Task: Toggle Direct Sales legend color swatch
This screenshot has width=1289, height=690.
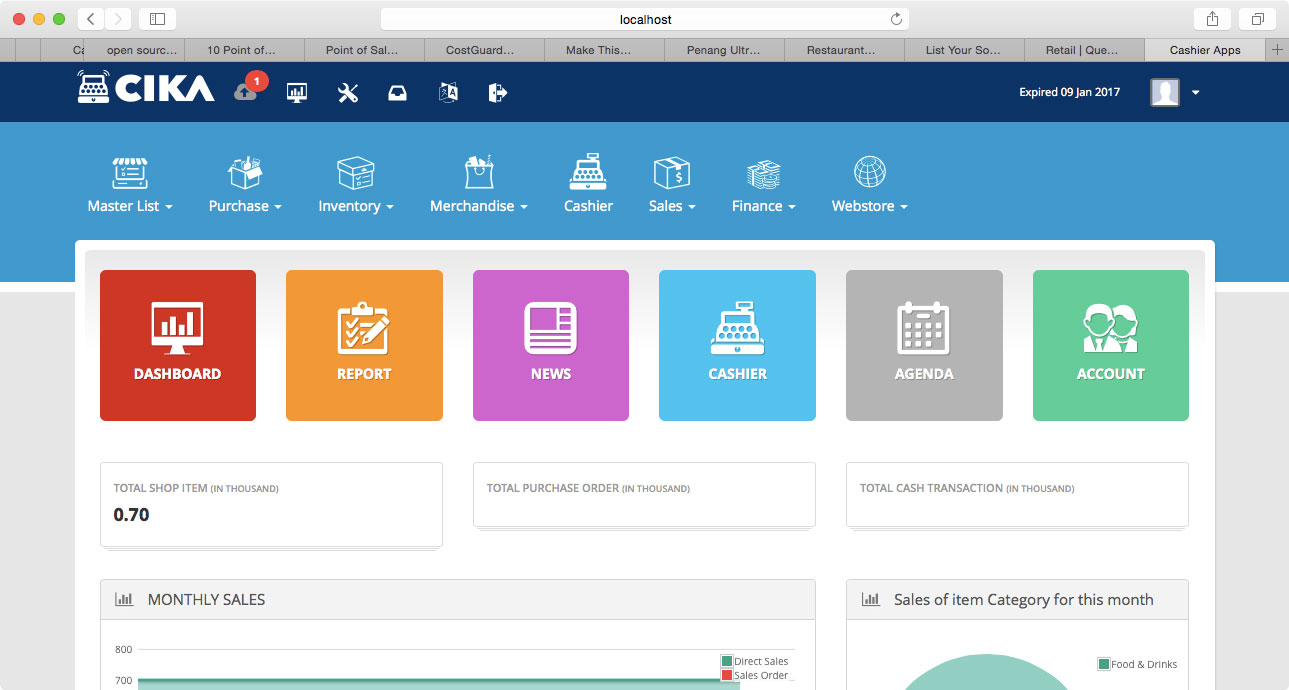Action: pos(726,661)
